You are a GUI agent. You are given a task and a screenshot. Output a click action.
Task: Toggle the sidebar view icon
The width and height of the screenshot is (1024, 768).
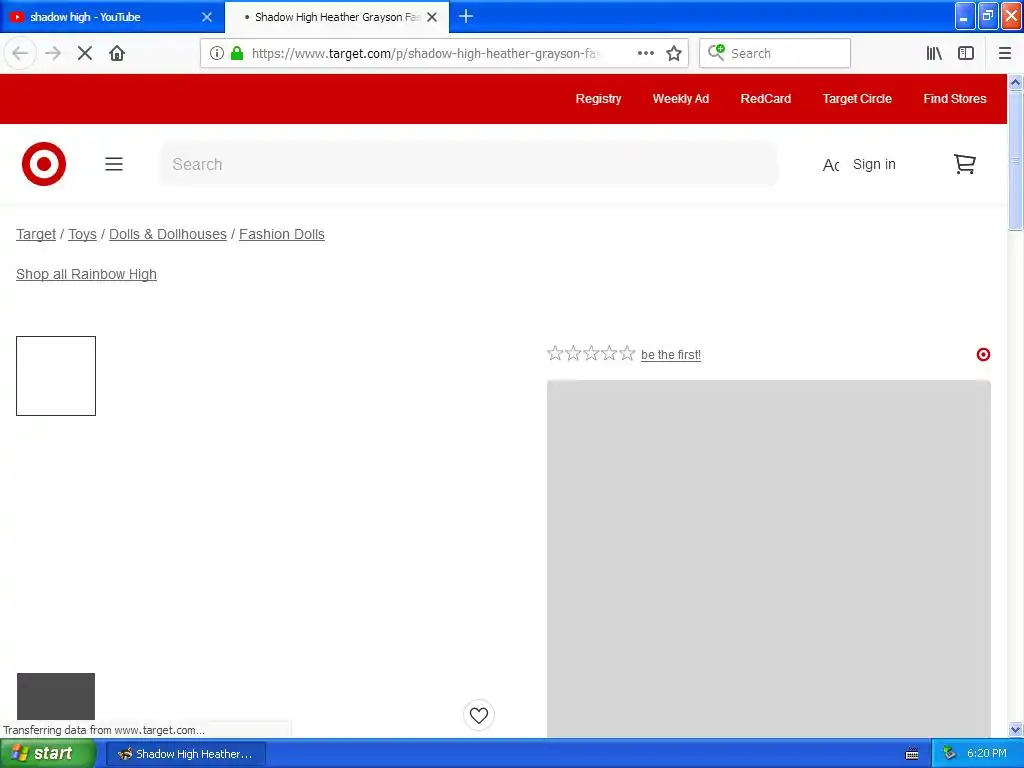pyautogui.click(x=966, y=54)
